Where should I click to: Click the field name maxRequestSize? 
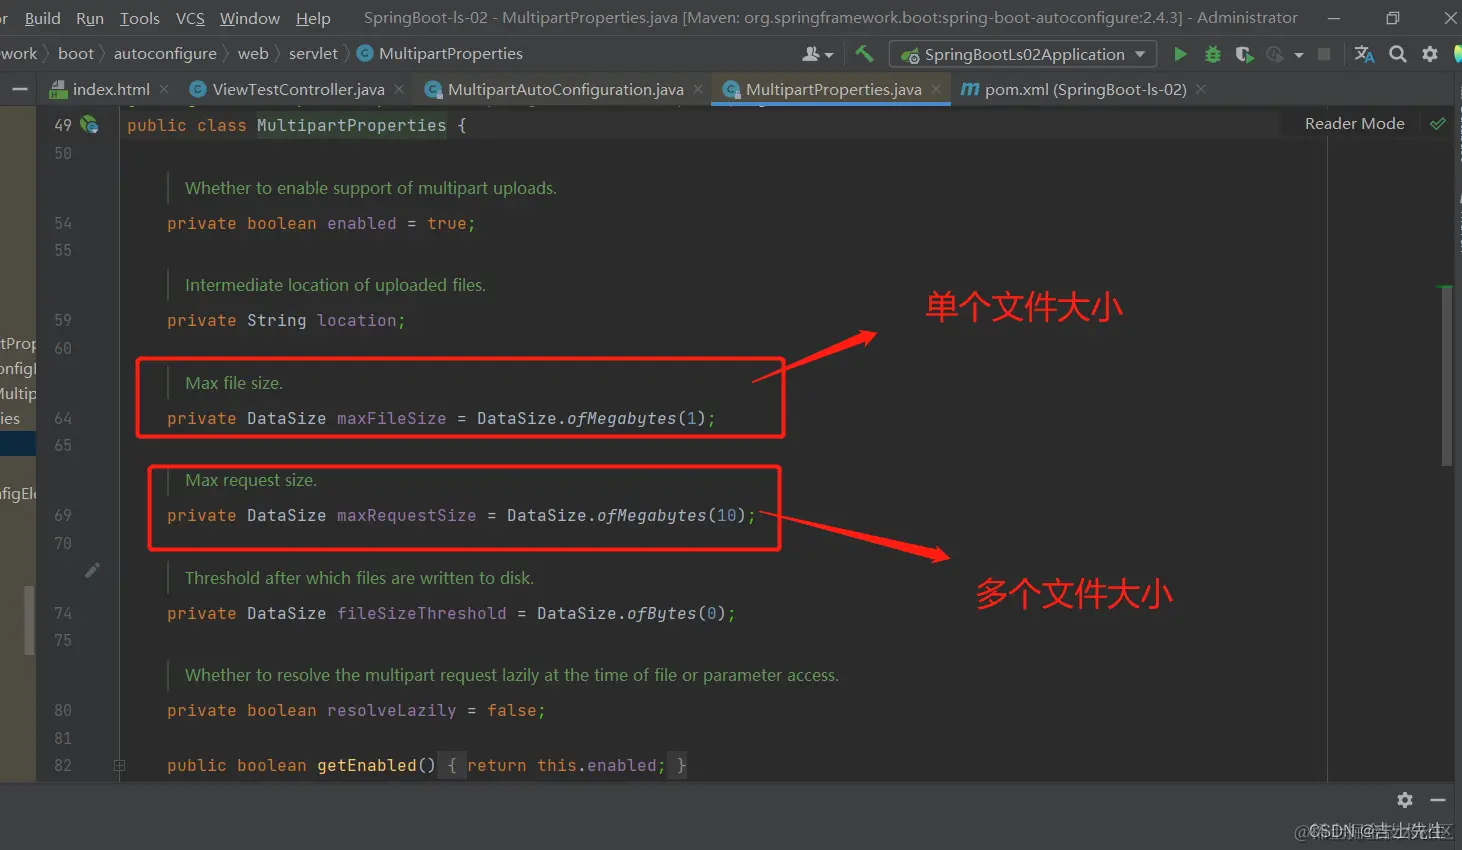click(x=406, y=515)
